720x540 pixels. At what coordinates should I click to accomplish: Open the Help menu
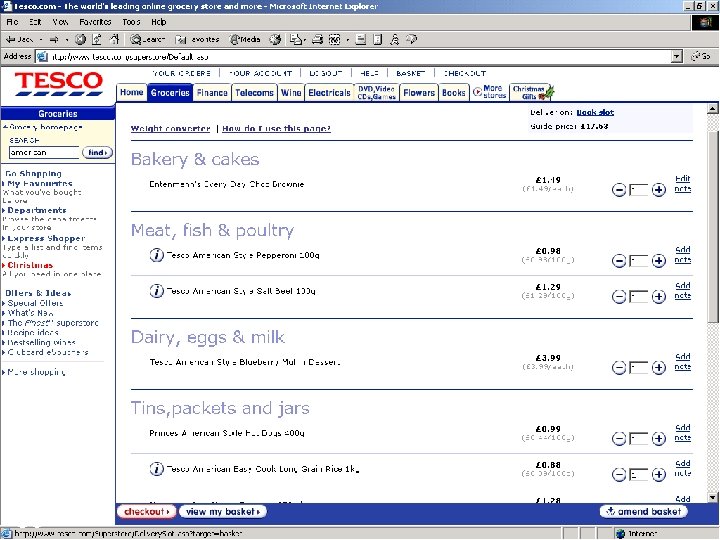158,22
